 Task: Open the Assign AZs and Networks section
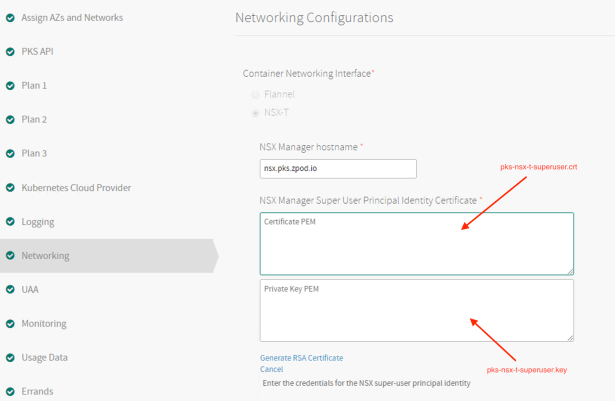(71, 17)
